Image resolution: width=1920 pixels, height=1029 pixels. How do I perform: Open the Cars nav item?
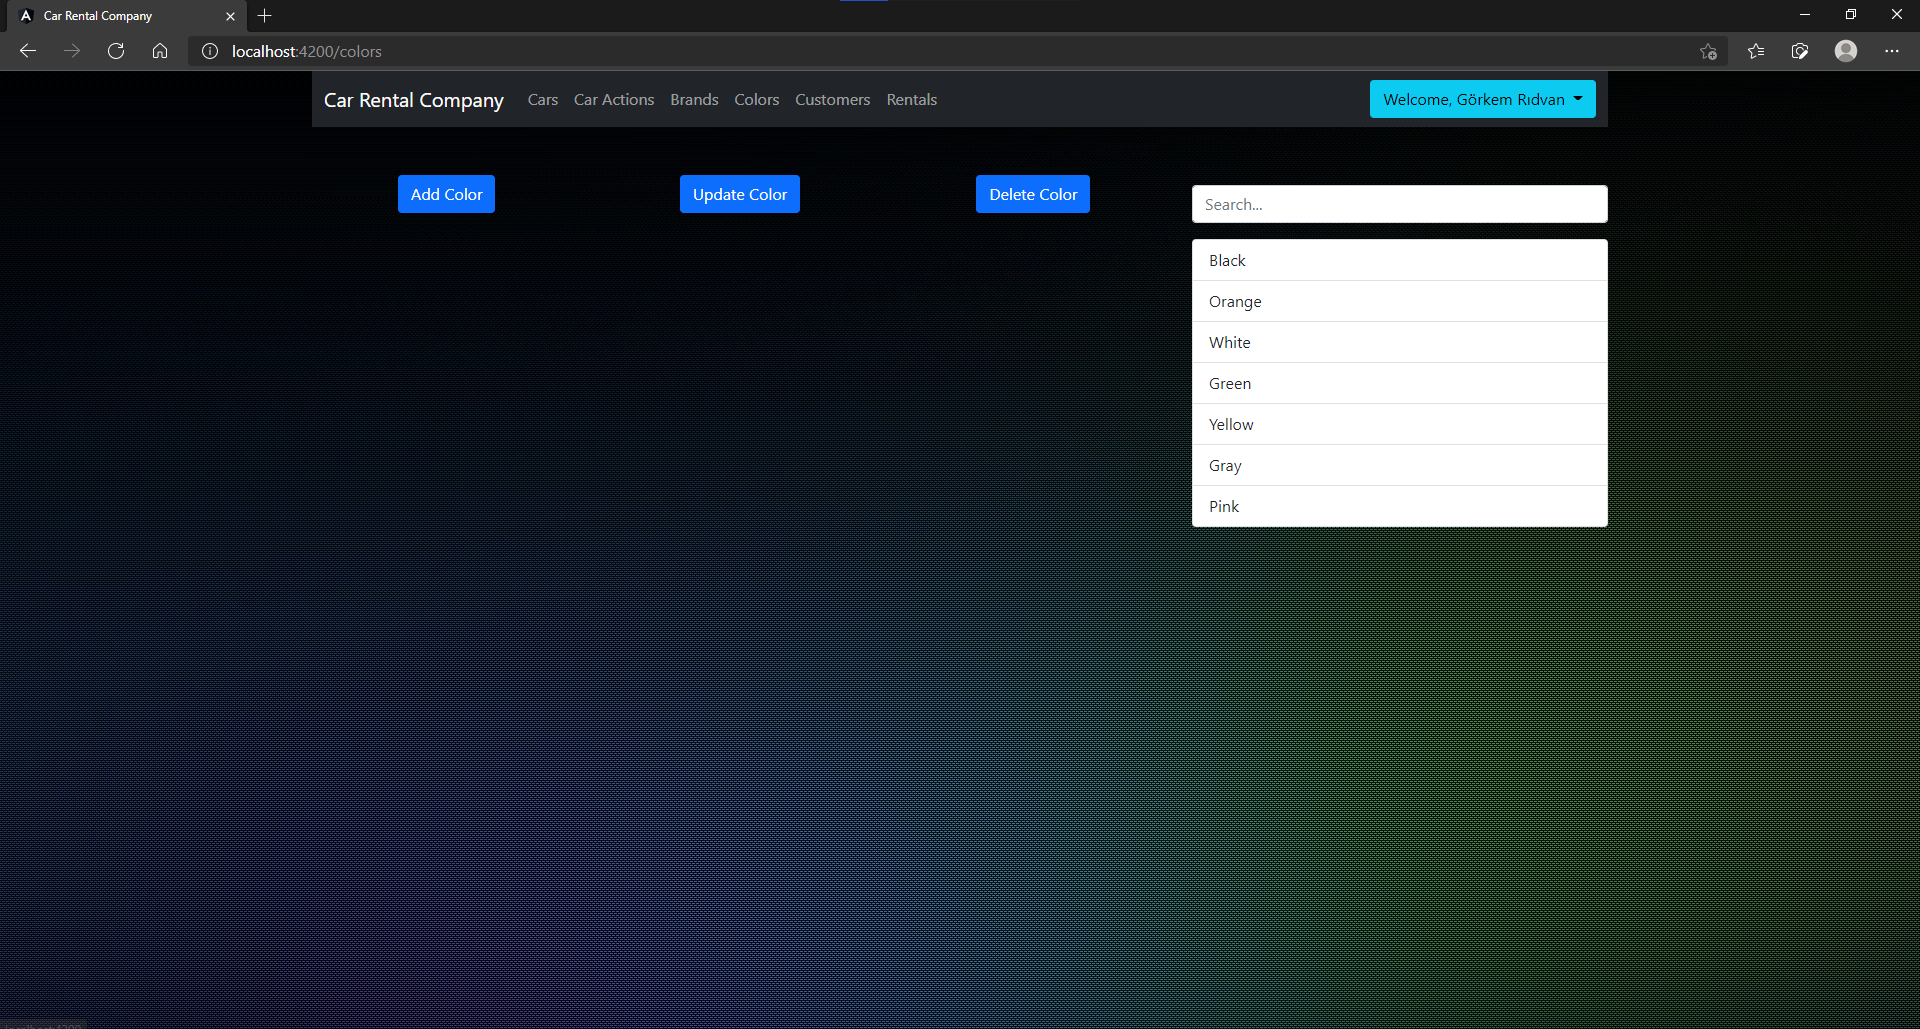(x=543, y=100)
